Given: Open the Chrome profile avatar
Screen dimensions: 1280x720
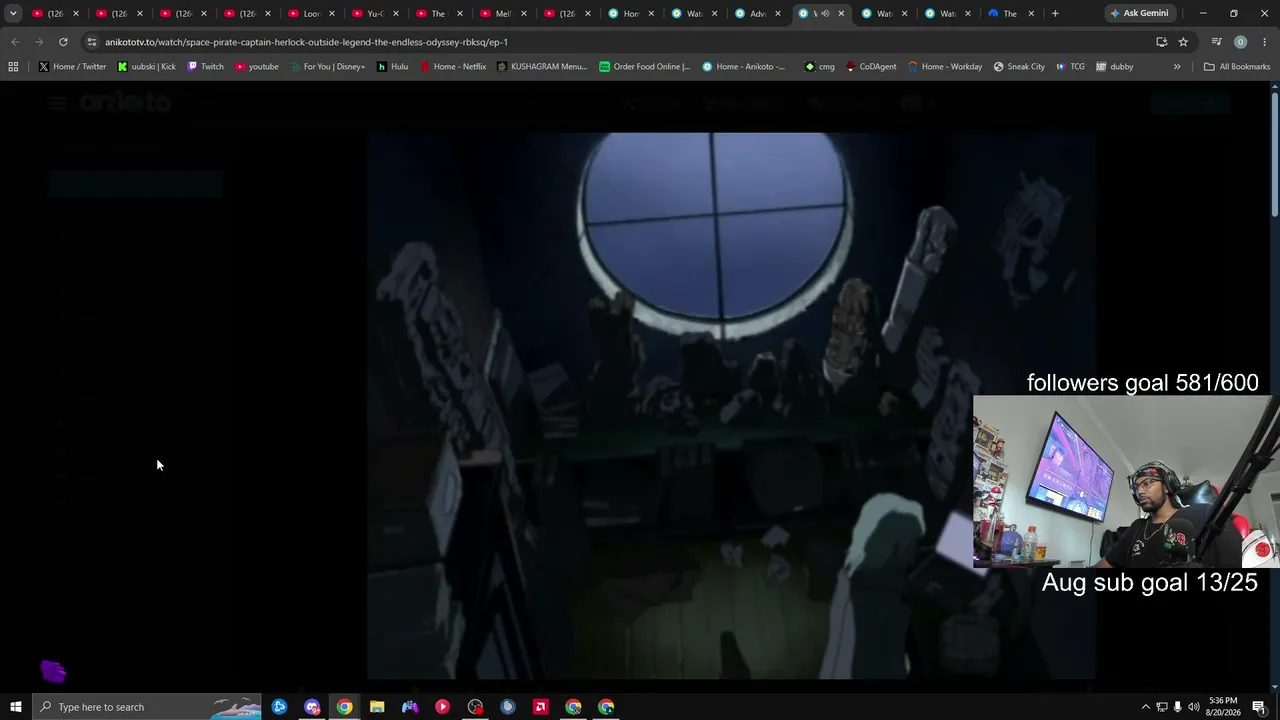Looking at the screenshot, I should click(1240, 42).
